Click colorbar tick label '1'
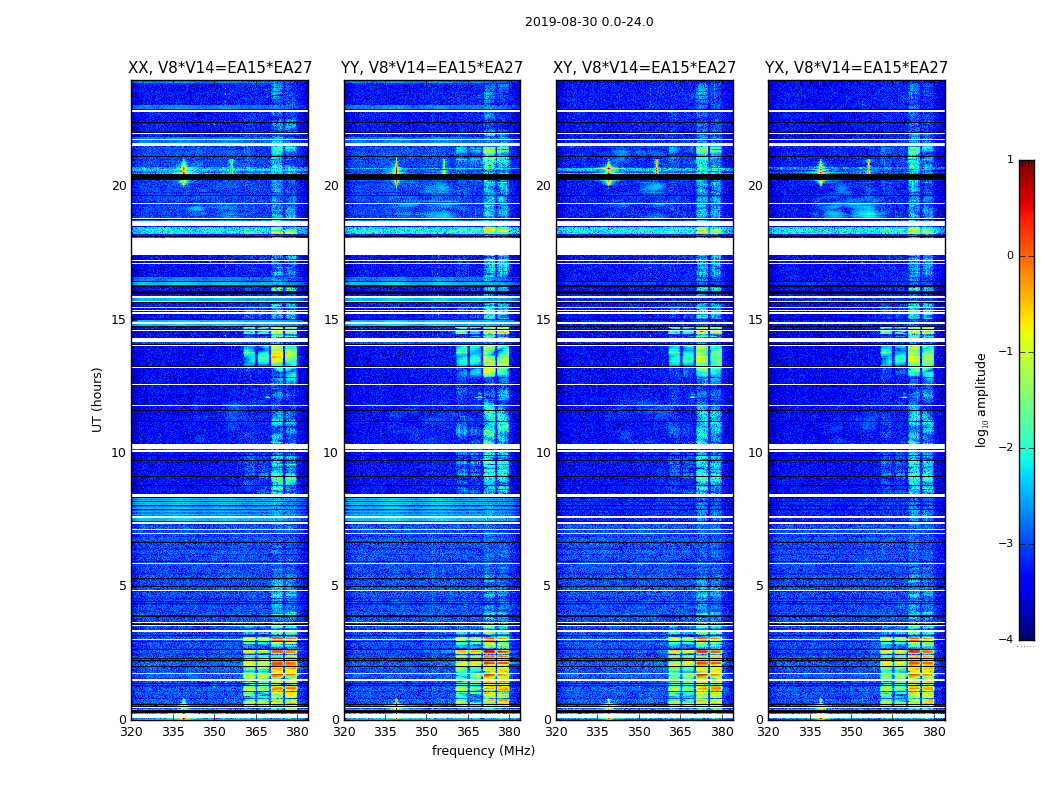 (1010, 159)
